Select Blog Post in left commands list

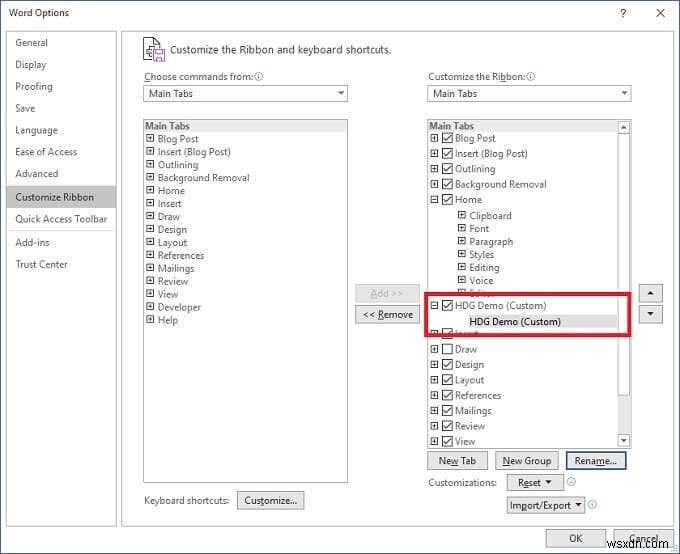[178, 139]
